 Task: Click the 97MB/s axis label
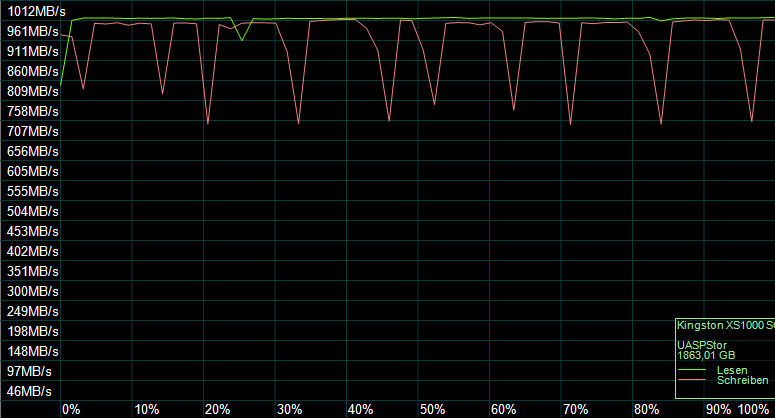point(29,372)
